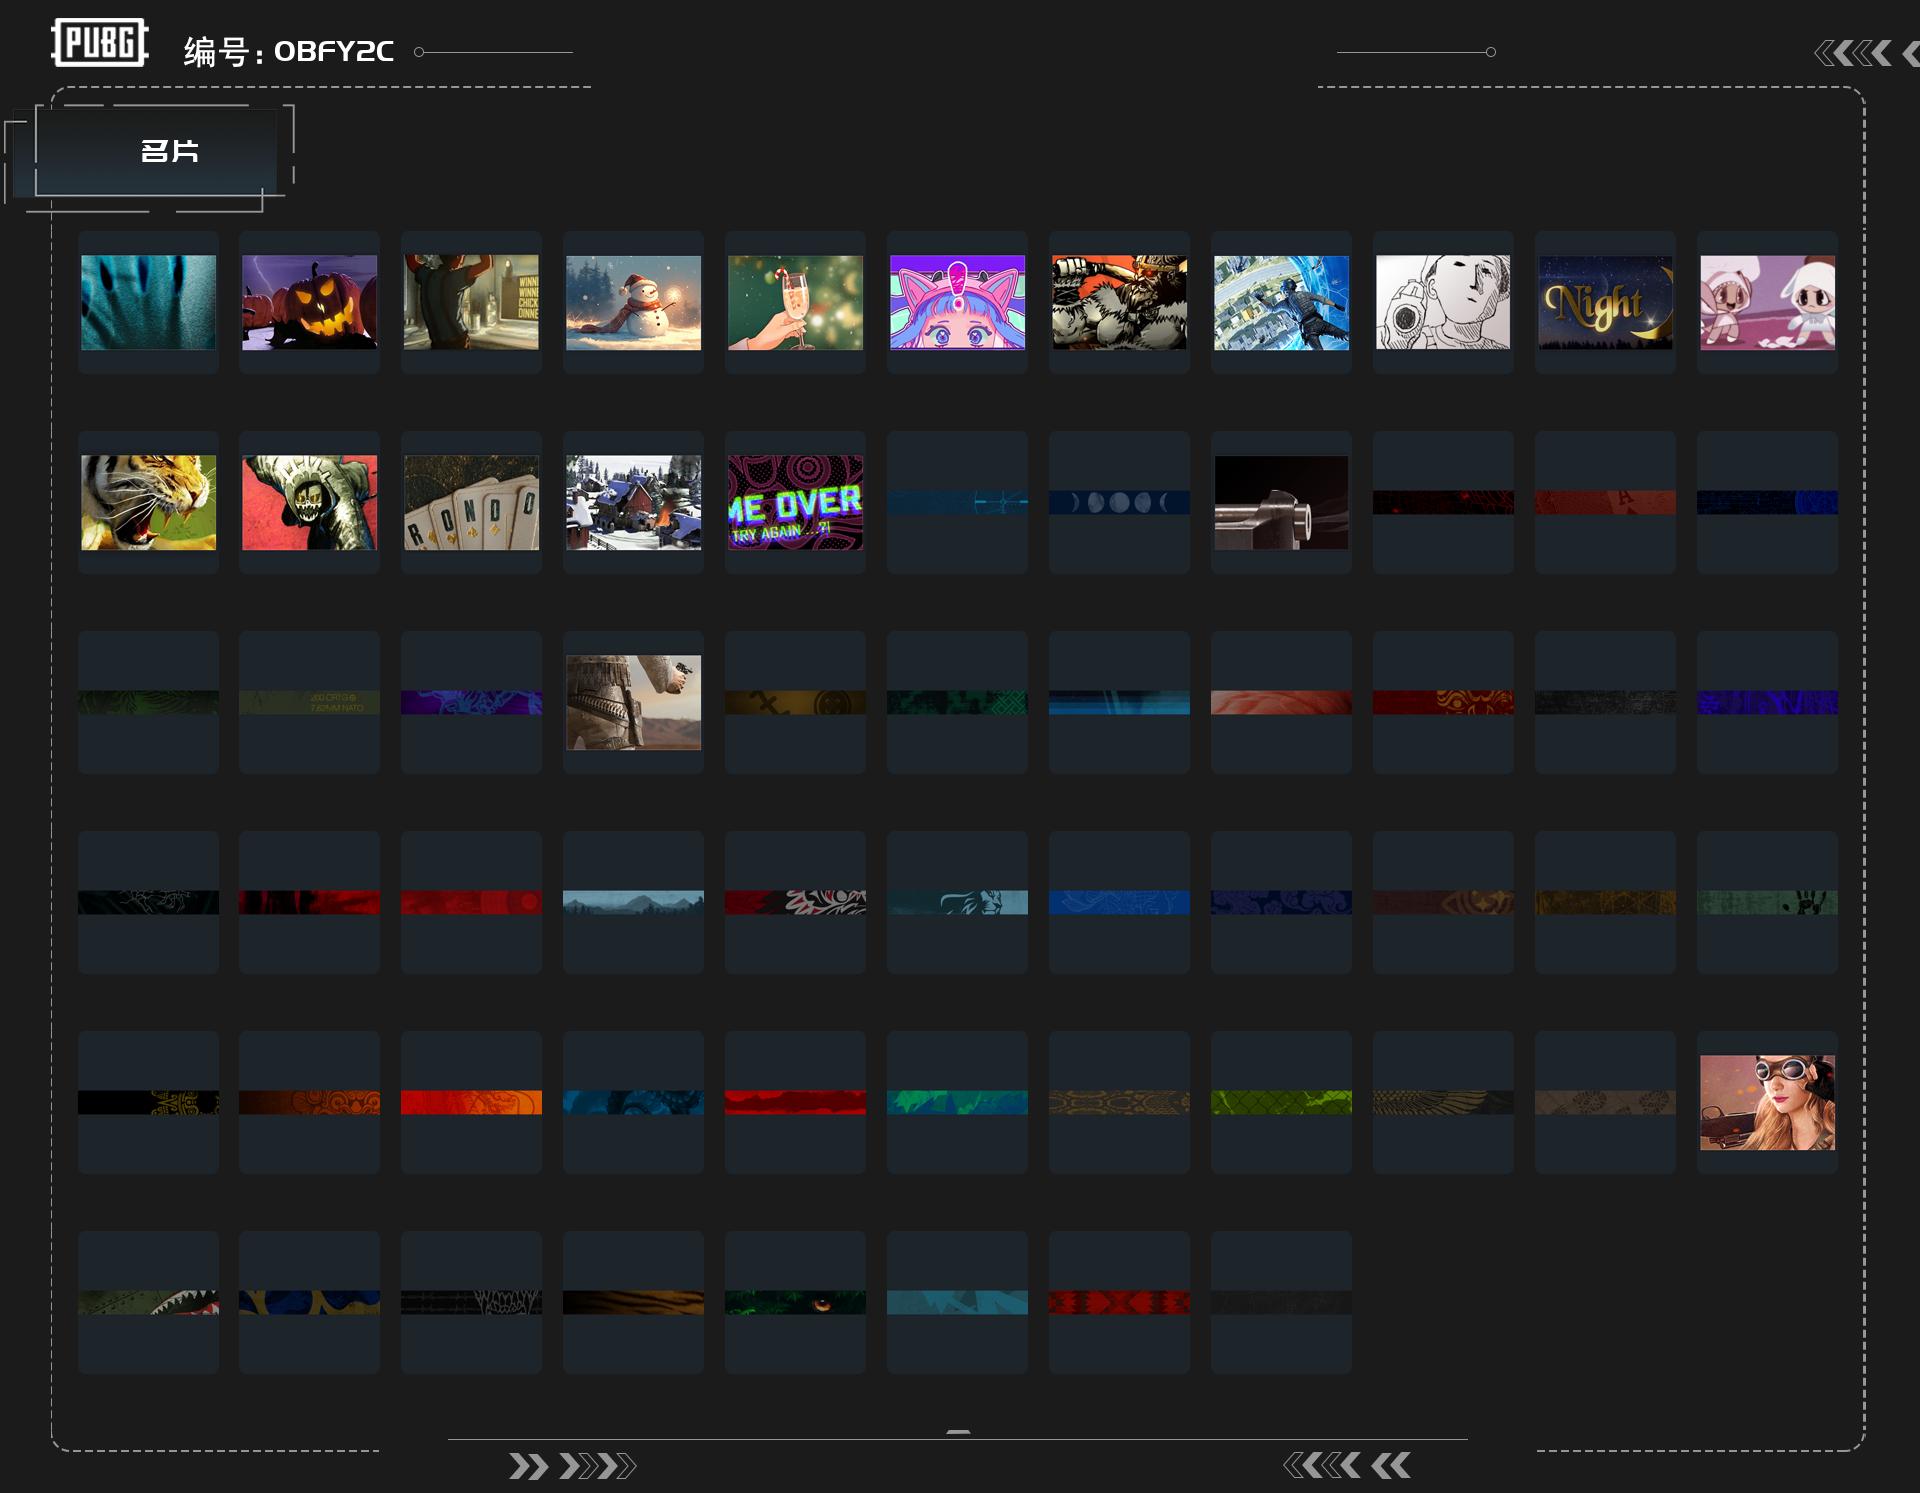Screen dimensions: 1920x1493
Task: Select the snowy village namecard
Action: point(633,502)
